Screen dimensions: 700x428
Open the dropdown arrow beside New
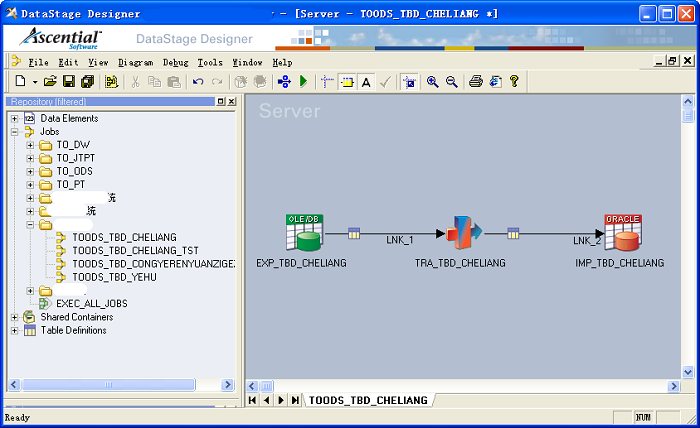pos(34,82)
